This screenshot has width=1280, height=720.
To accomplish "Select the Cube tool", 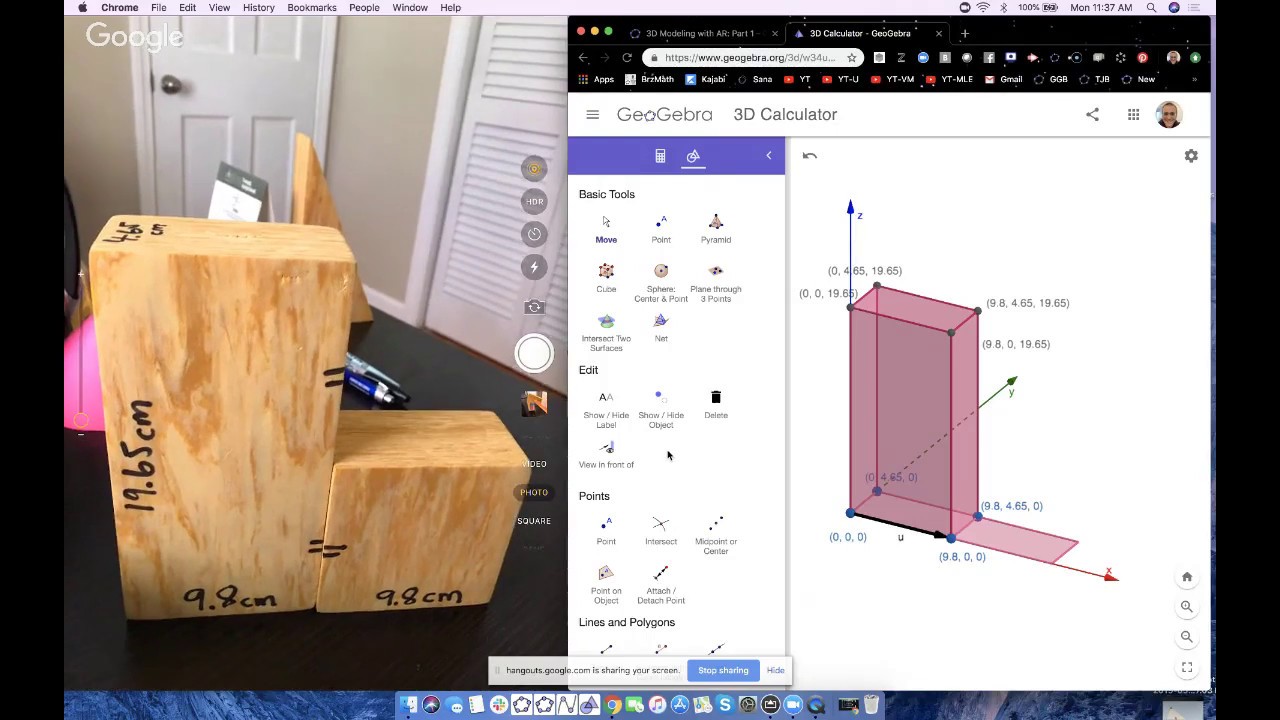I will click(x=606, y=278).
